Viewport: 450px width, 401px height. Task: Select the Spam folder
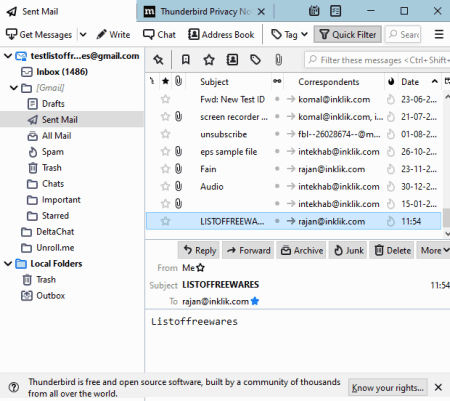[53, 152]
